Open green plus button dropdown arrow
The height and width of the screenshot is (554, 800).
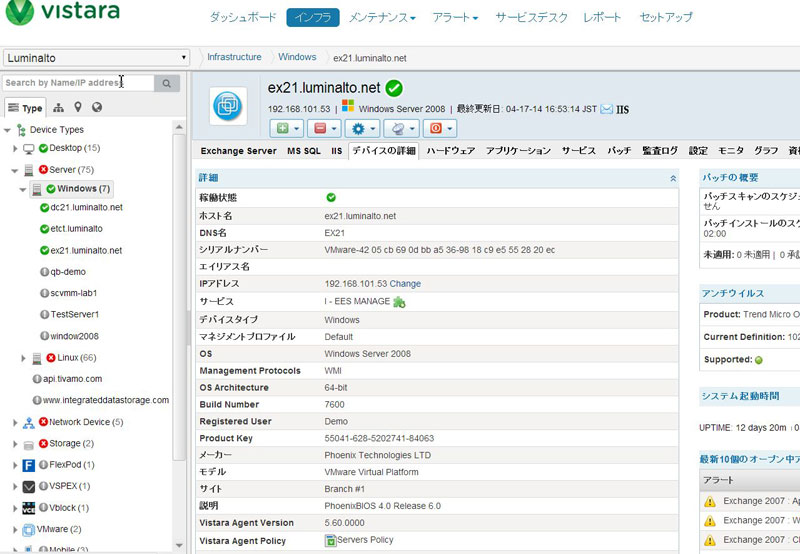[296, 129]
